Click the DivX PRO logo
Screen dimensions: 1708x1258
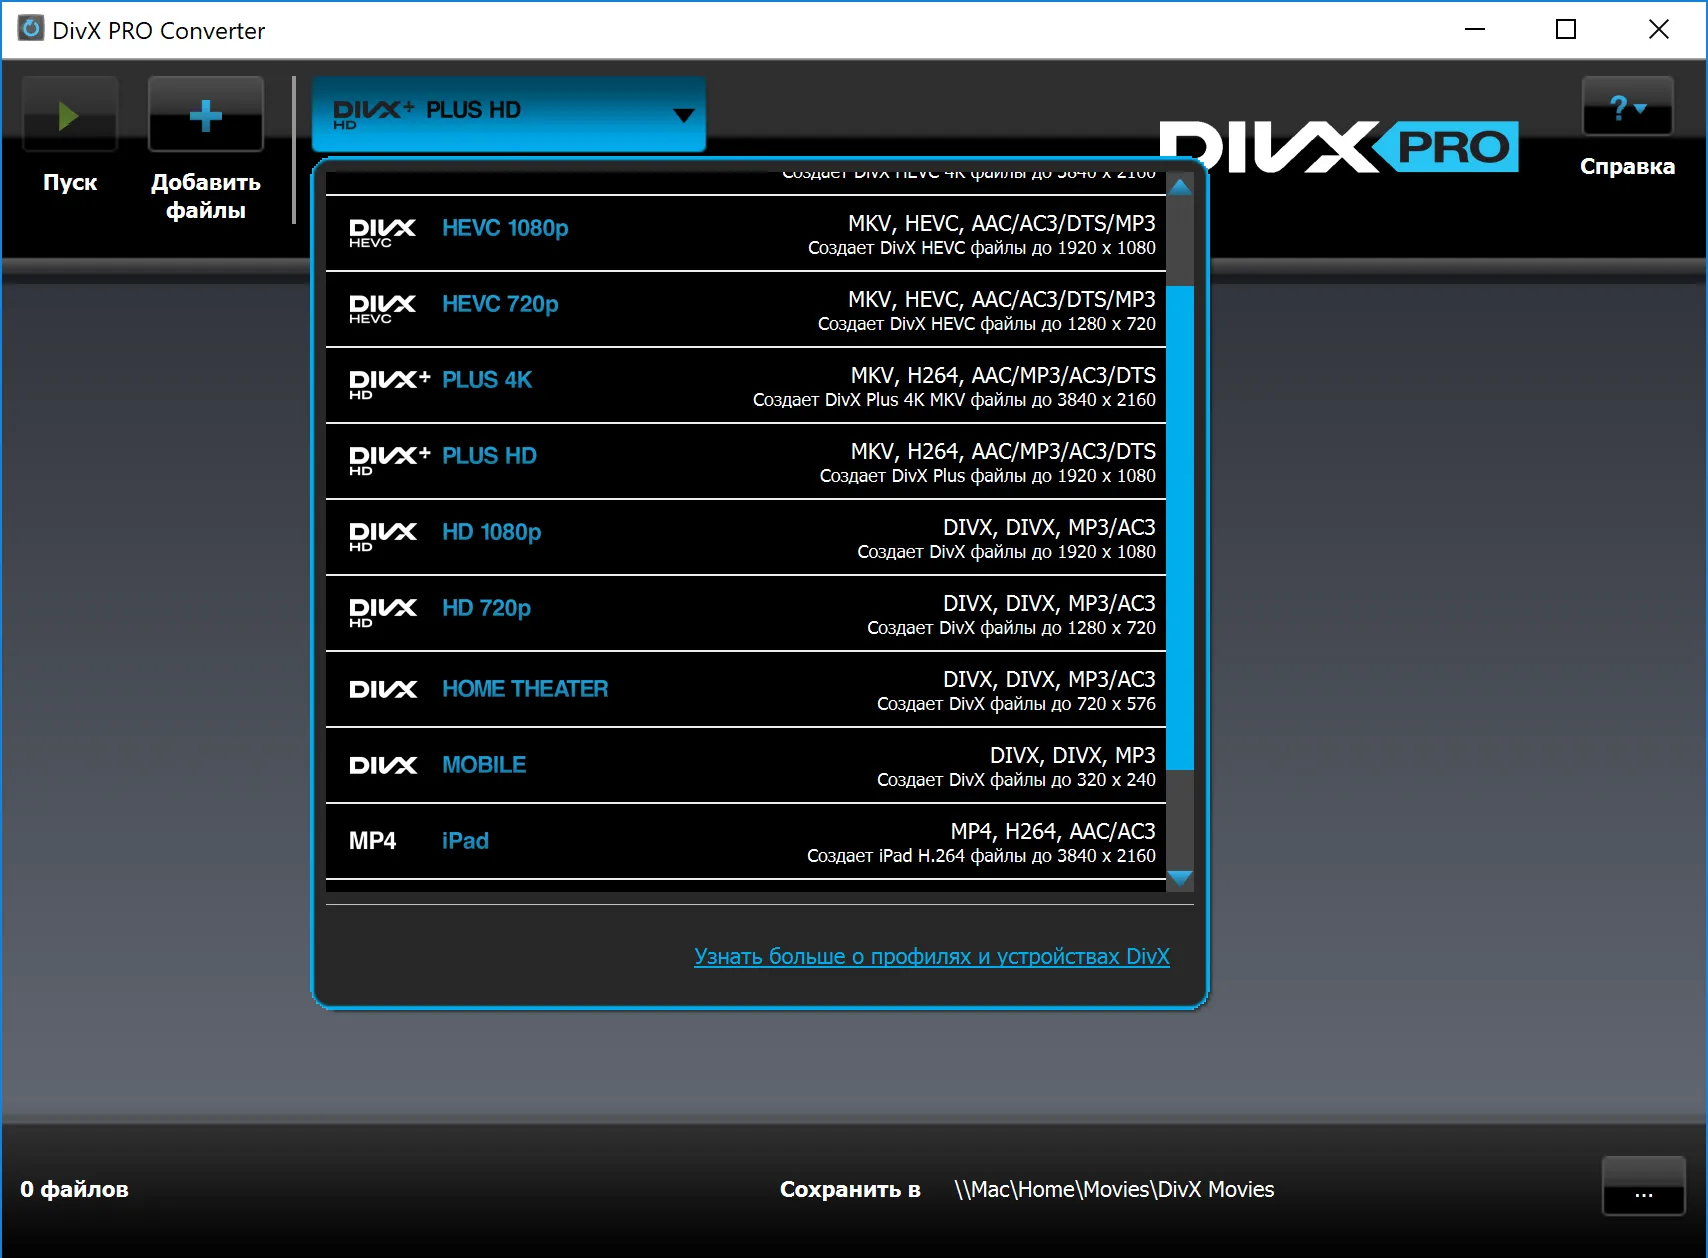(1339, 147)
